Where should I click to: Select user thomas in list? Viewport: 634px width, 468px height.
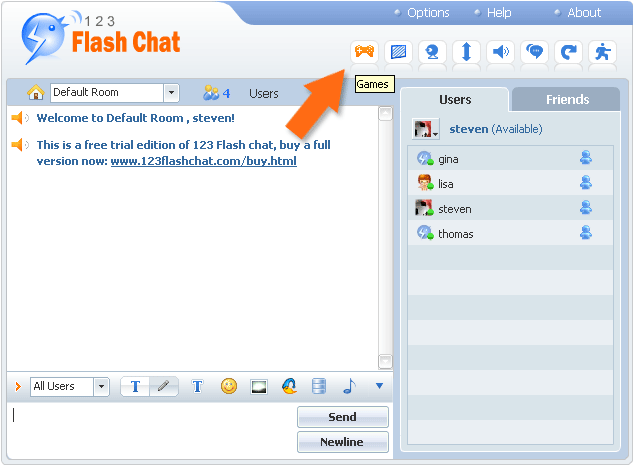tap(510, 233)
